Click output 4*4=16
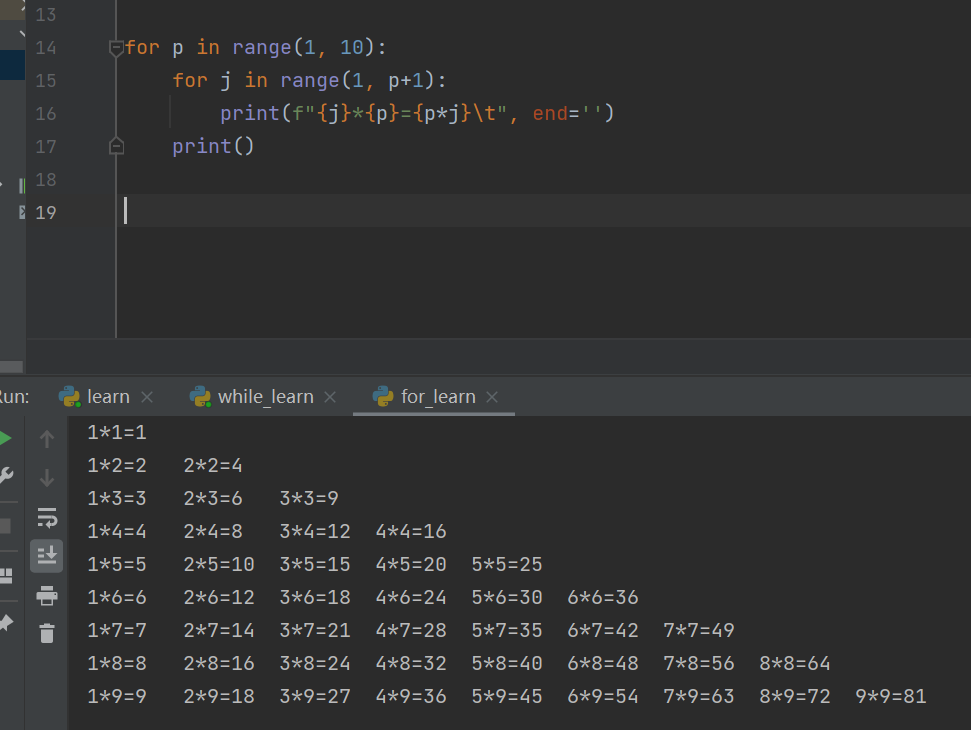Viewport: 971px width, 730px height. [411, 531]
